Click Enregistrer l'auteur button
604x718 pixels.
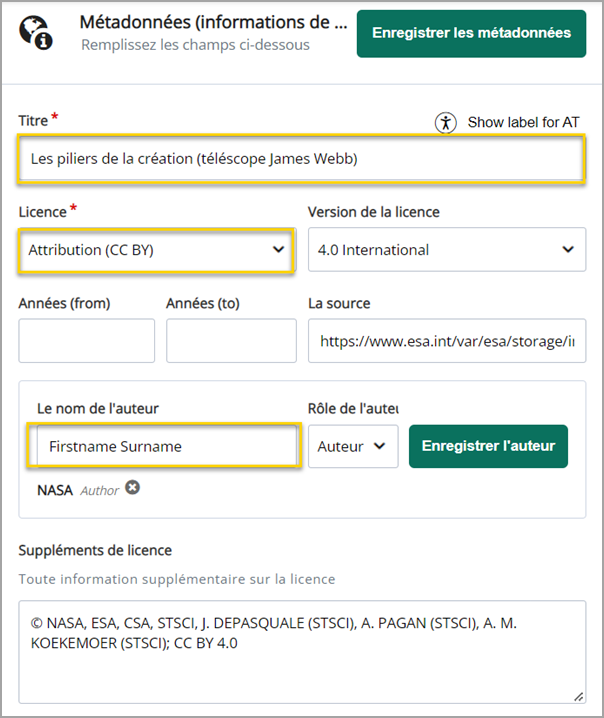coord(488,446)
